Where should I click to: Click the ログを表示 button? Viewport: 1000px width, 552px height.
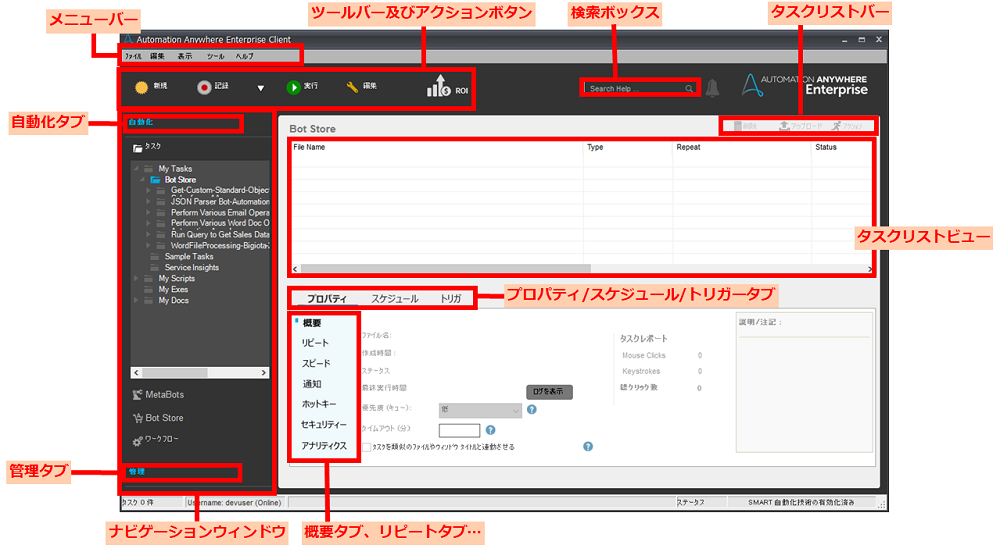(x=549, y=392)
